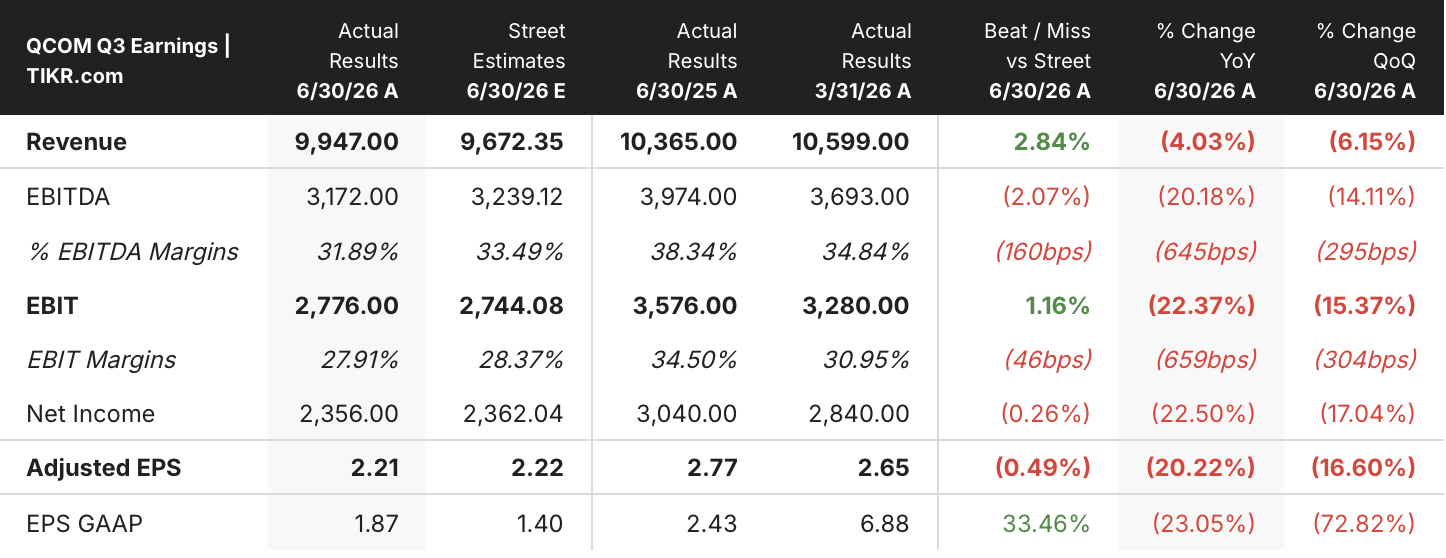The image size is (1446, 558).
Task: Select the EPS GAAP beat value 33.46%
Action: click(1047, 523)
